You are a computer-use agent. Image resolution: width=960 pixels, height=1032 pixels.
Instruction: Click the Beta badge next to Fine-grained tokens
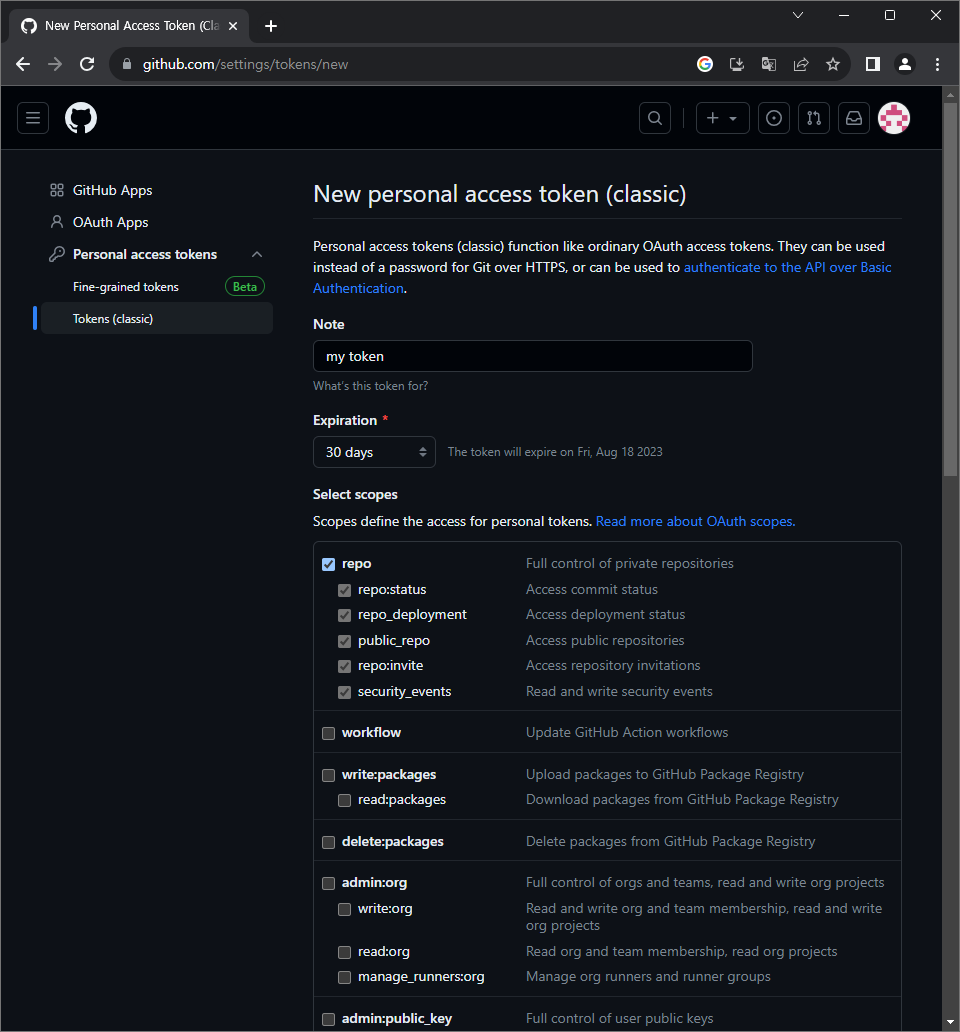245,287
